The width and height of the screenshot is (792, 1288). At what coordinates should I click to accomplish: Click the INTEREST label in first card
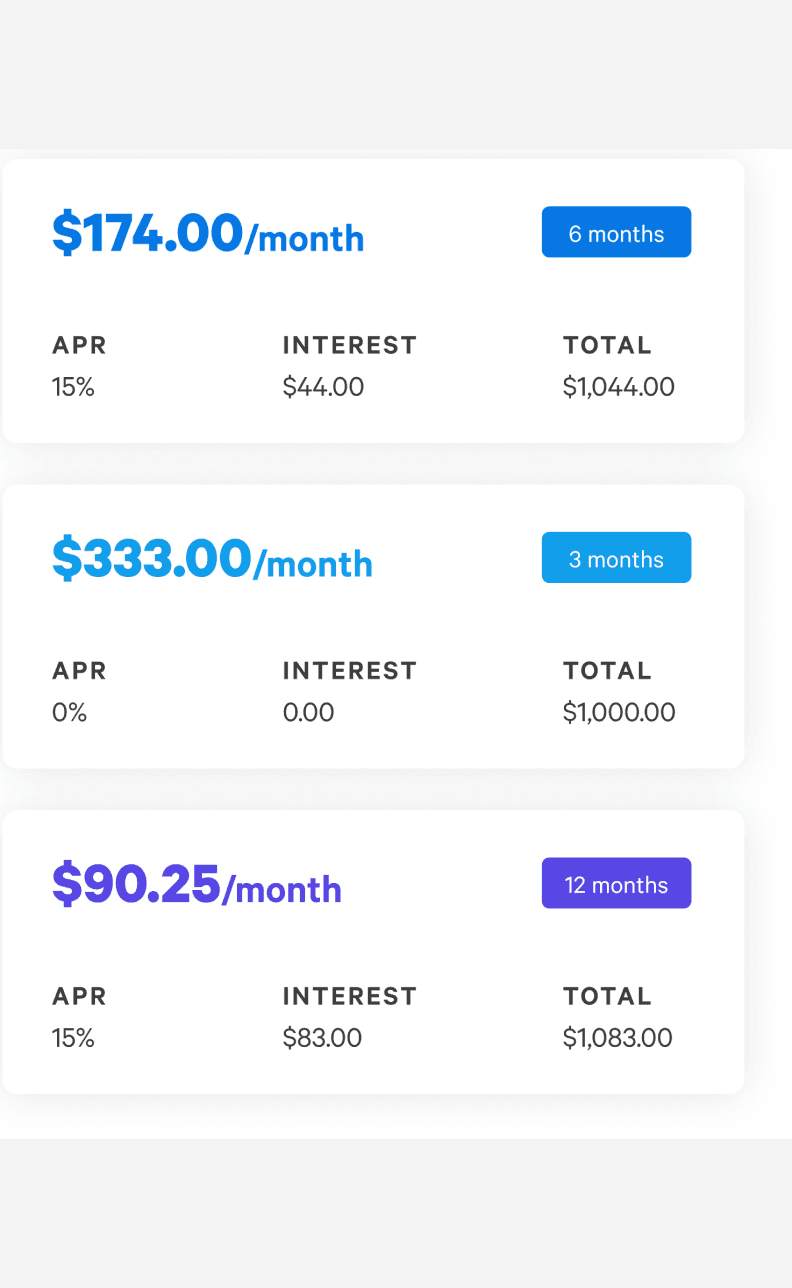pyautogui.click(x=349, y=345)
